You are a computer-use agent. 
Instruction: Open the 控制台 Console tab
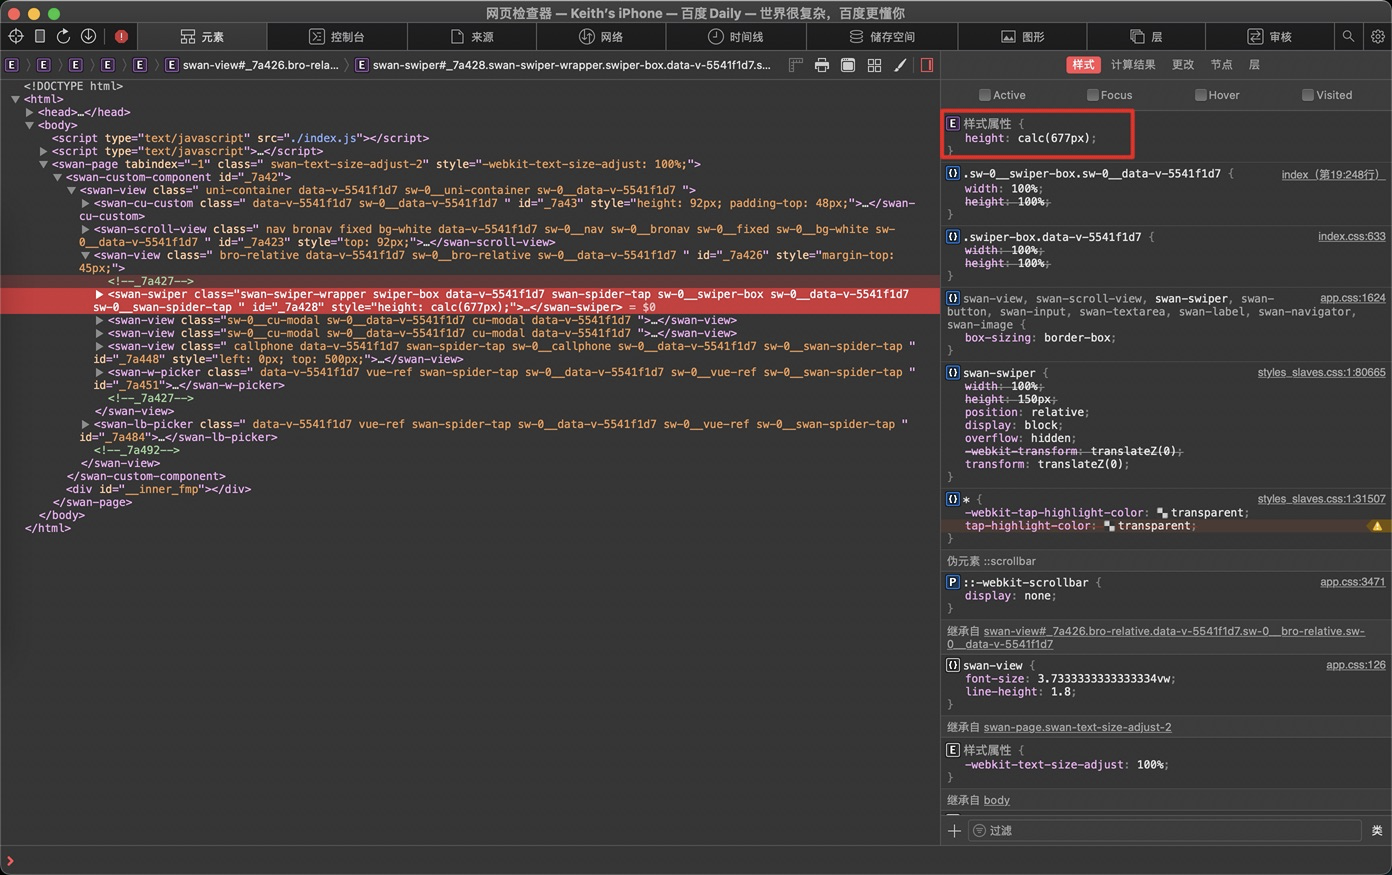[x=337, y=36]
